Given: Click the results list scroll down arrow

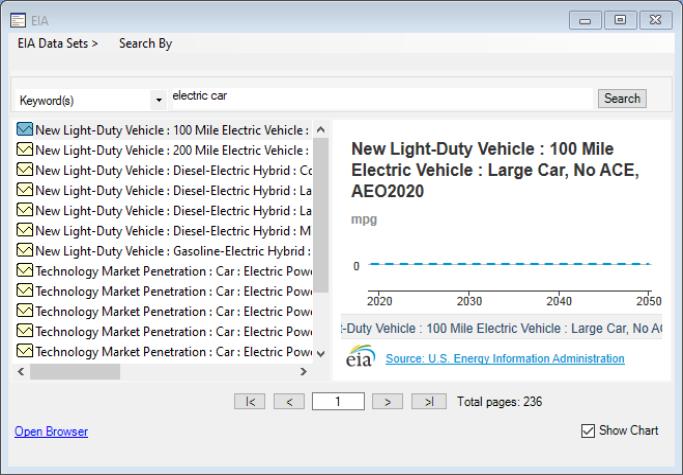Looking at the screenshot, I should coord(320,353).
